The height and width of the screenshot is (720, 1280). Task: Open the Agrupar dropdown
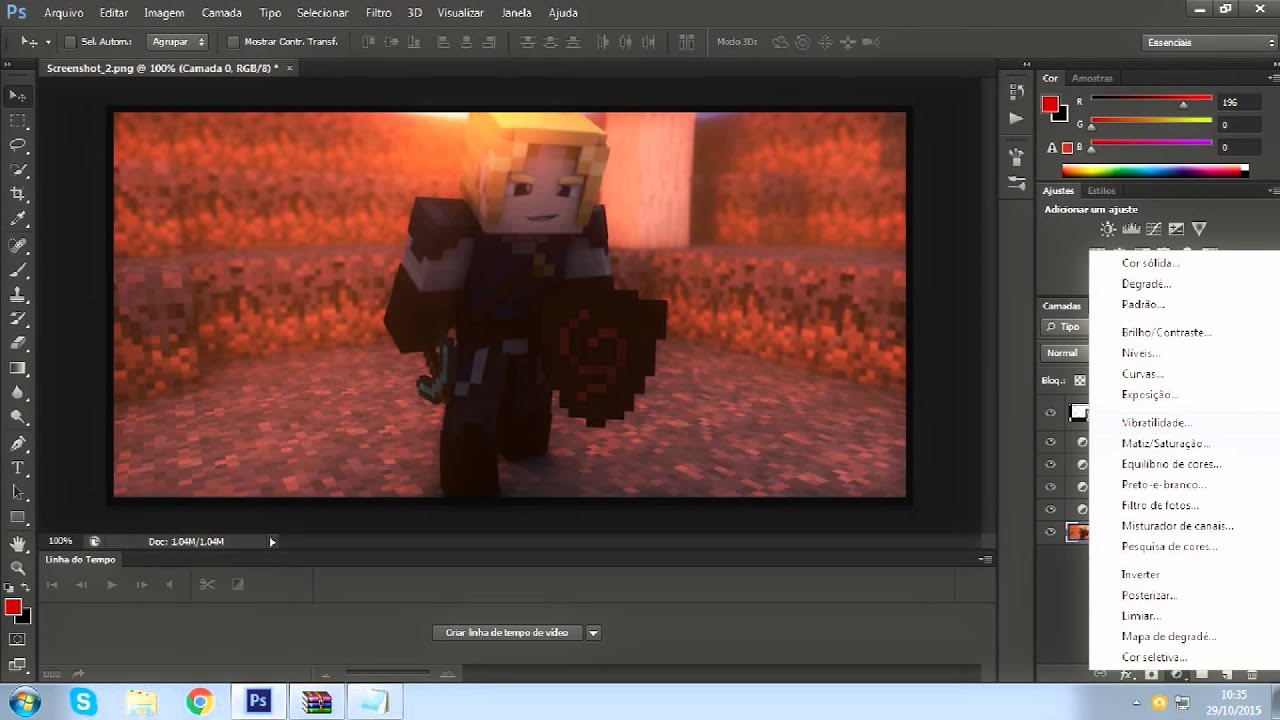[x=177, y=42]
